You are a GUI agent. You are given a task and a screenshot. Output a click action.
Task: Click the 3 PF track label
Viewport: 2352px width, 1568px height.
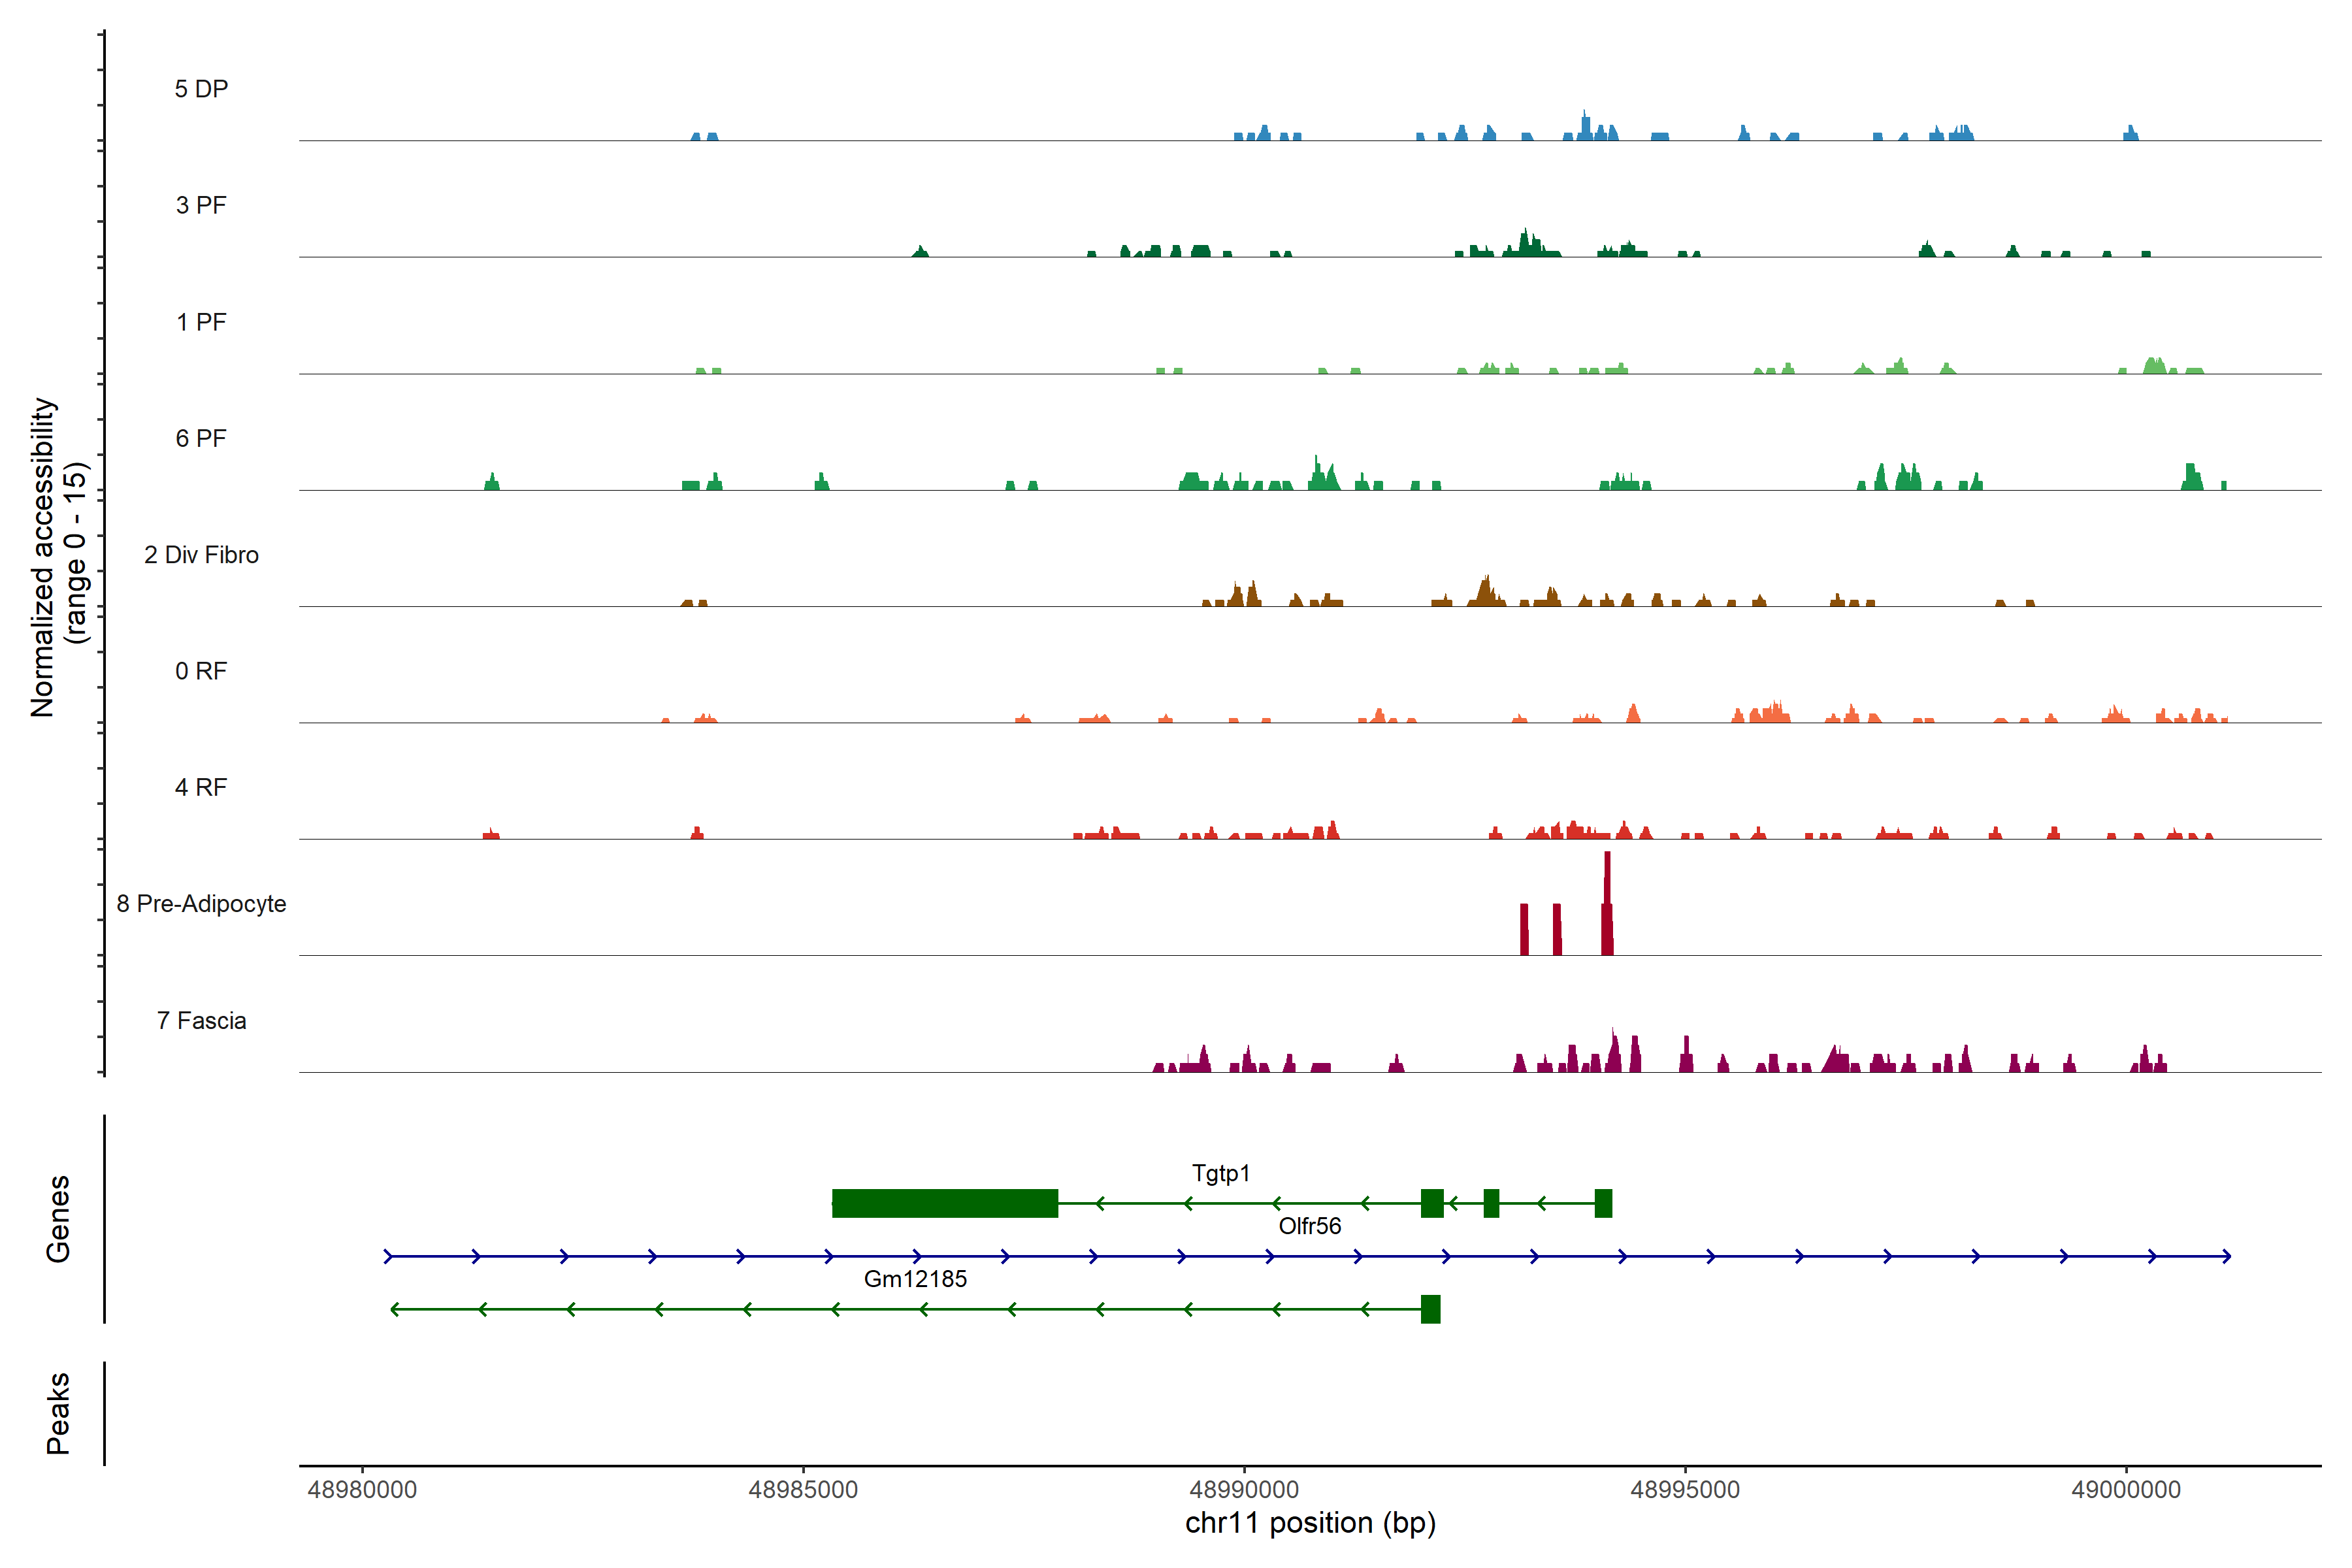point(201,205)
